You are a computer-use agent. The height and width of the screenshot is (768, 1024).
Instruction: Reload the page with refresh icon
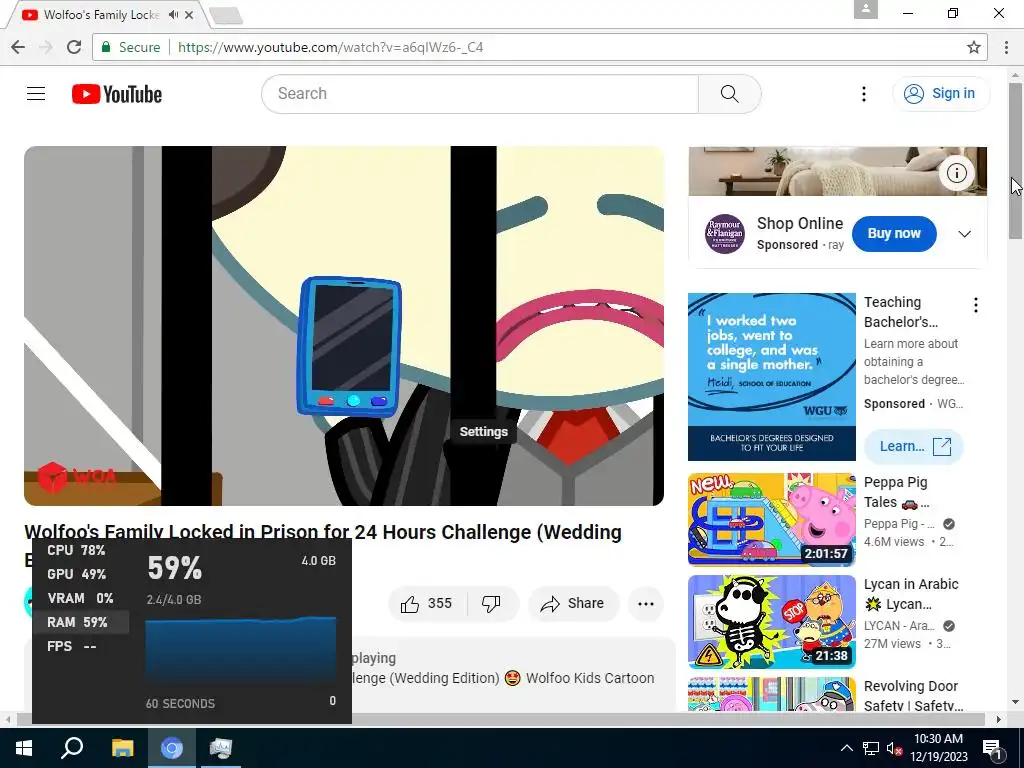tap(74, 47)
